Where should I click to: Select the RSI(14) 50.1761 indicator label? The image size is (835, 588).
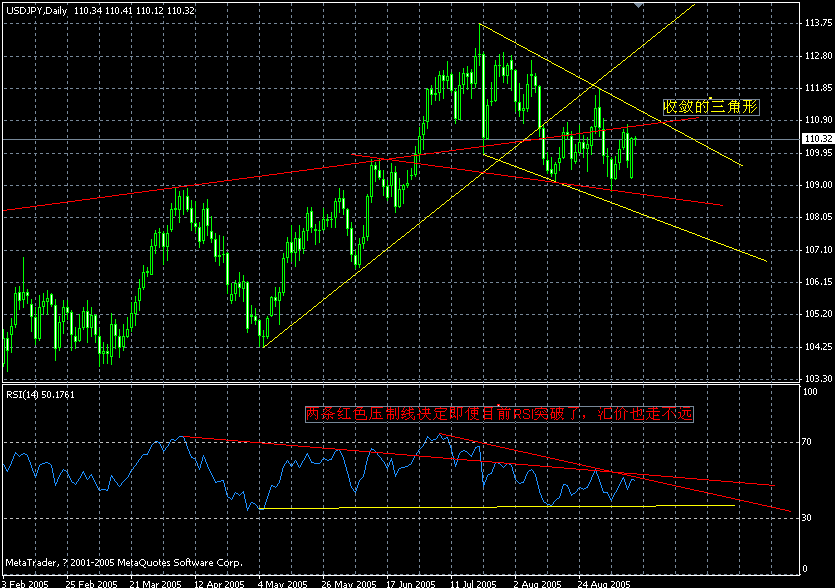point(40,392)
